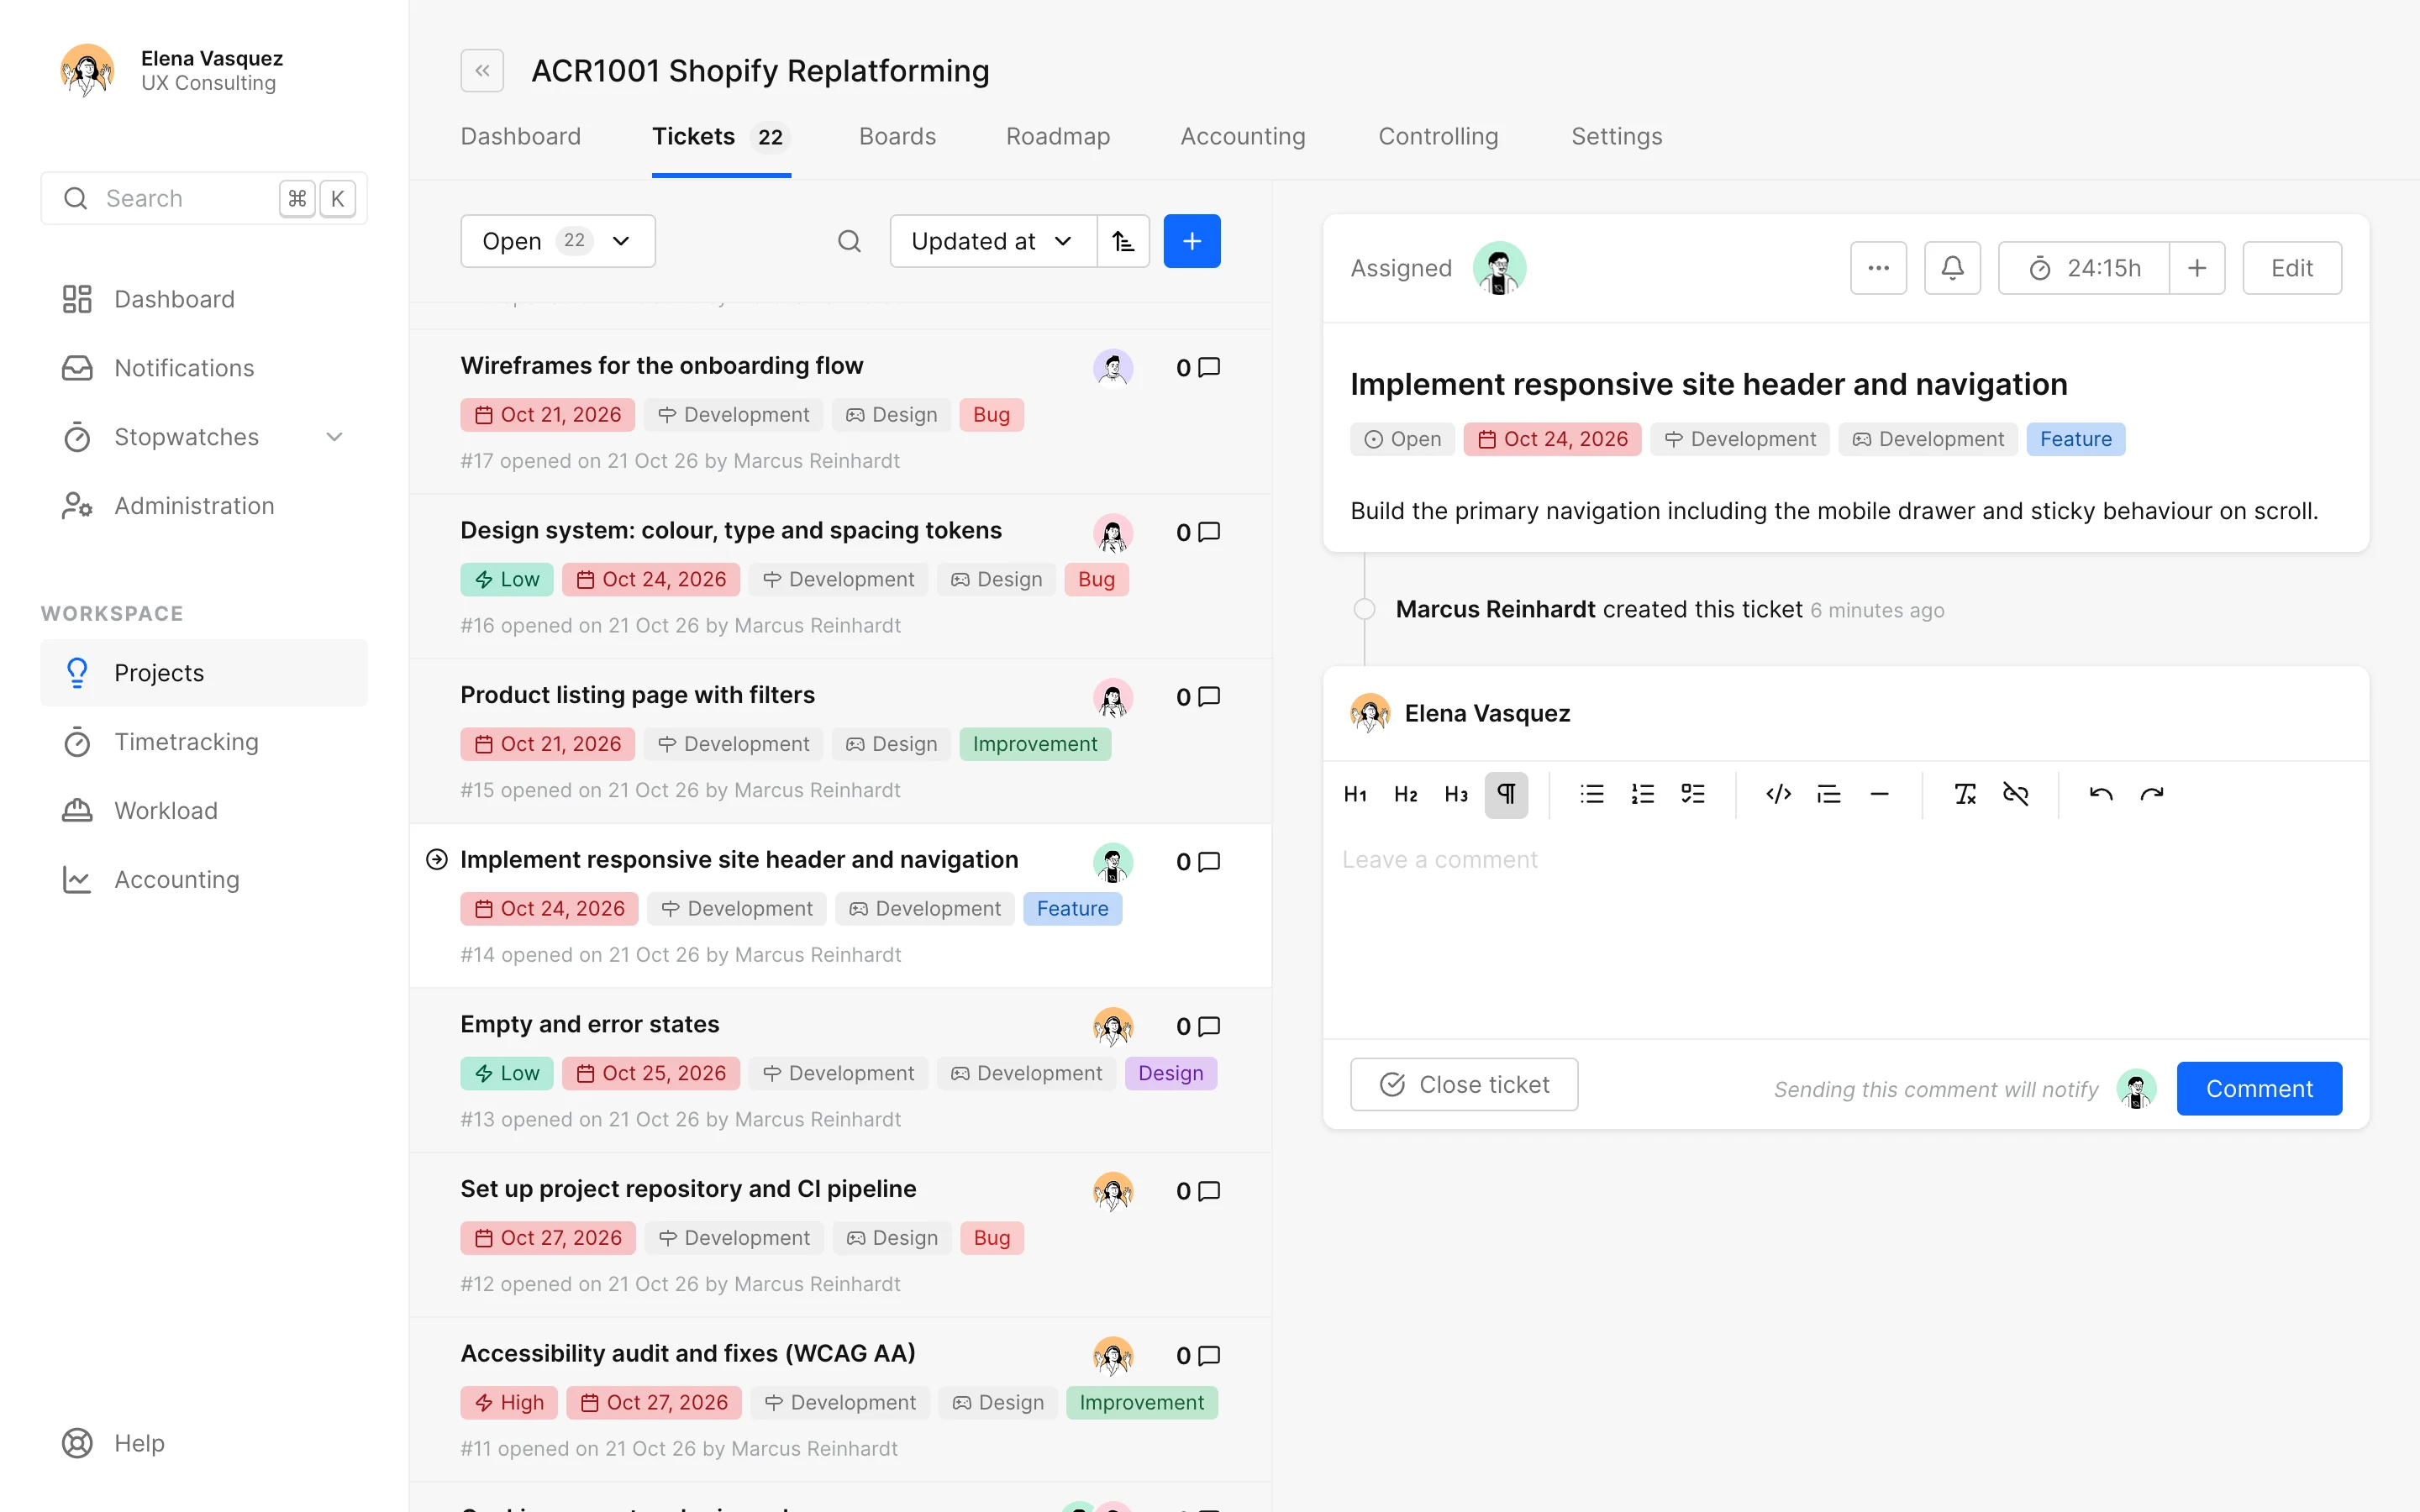2420x1512 pixels.
Task: Open the Updated at sort dropdown
Action: tap(993, 241)
